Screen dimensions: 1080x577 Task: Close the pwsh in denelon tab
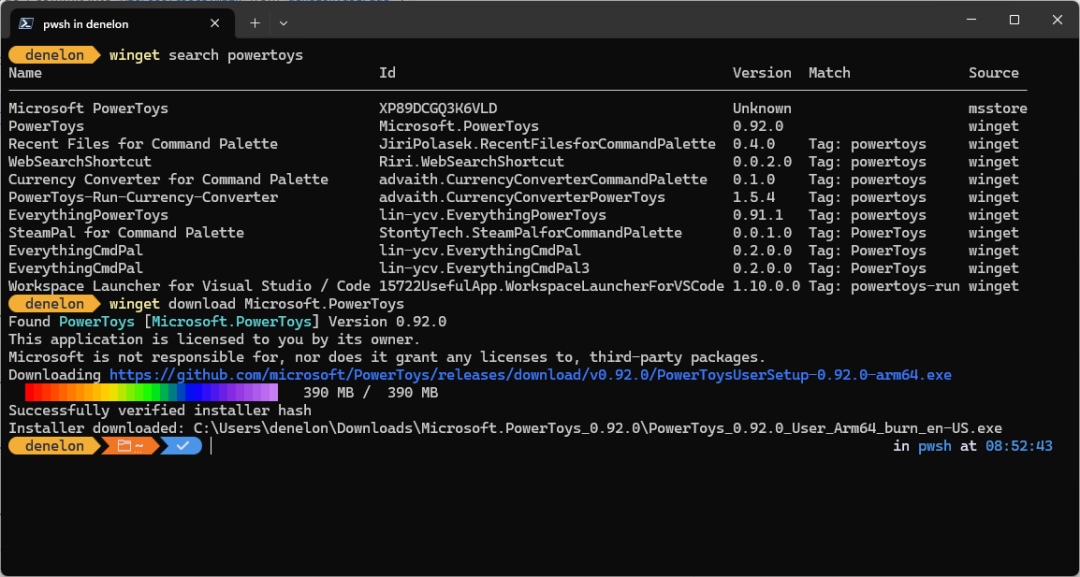click(x=214, y=22)
